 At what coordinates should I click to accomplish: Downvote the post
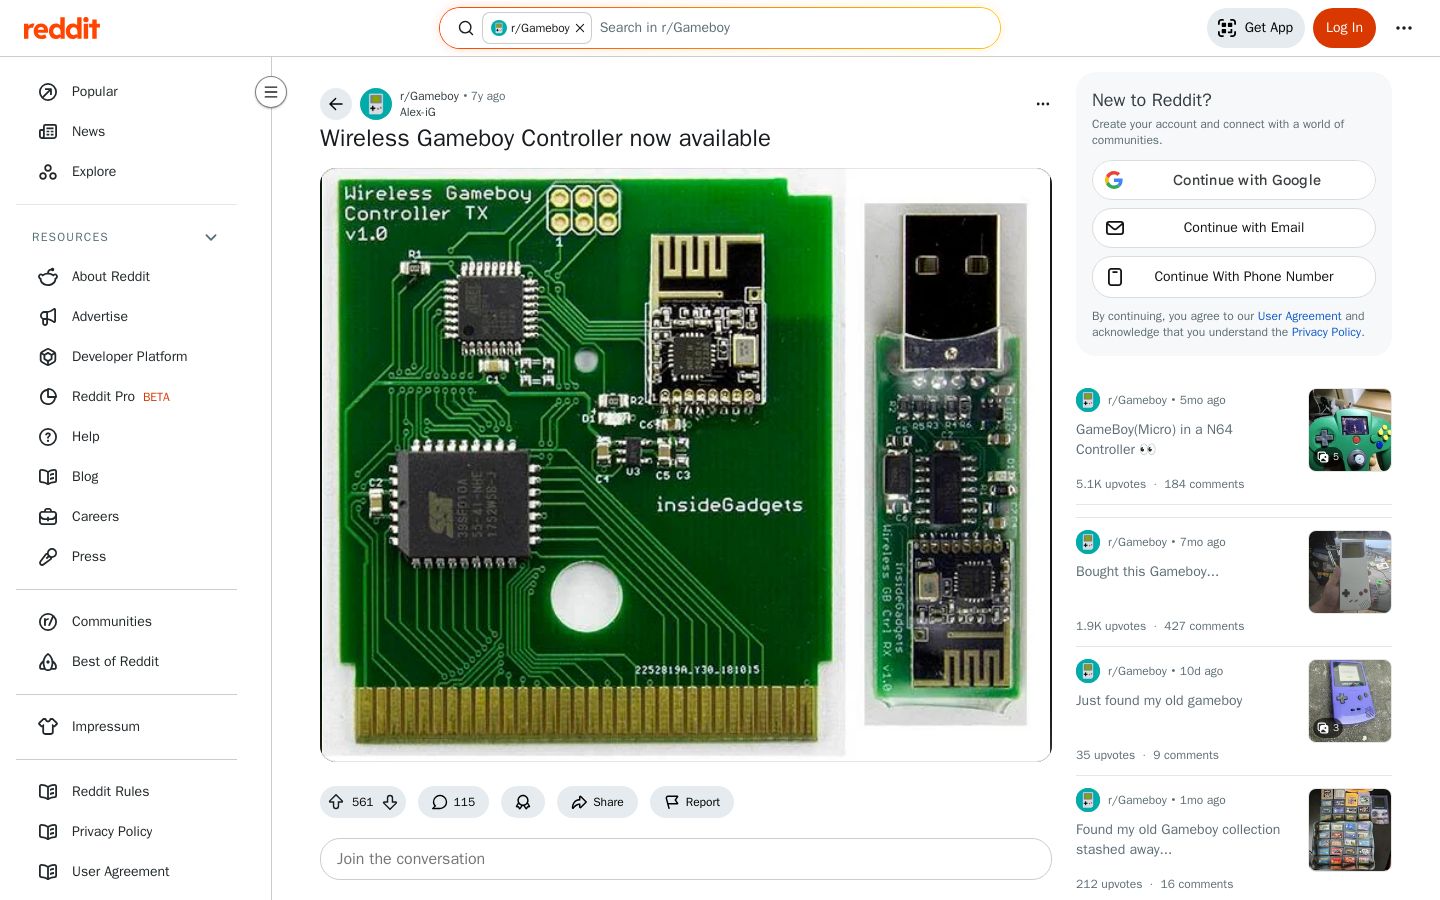390,802
